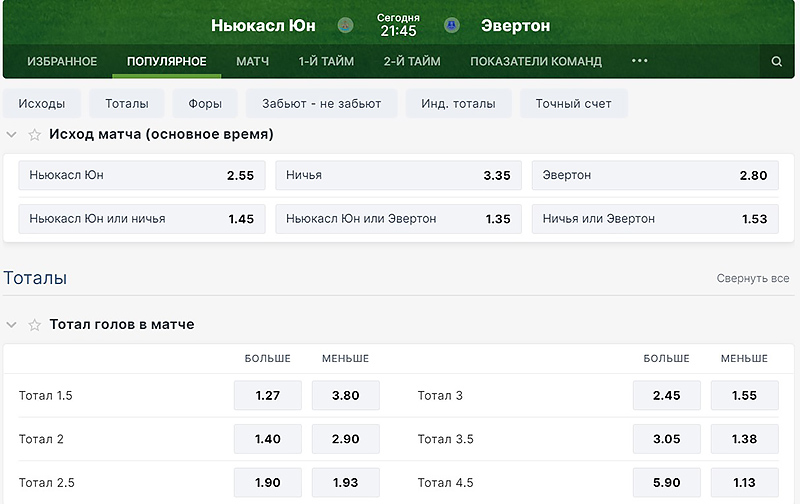Switch to the 1-й тайм tab

click(x=326, y=61)
